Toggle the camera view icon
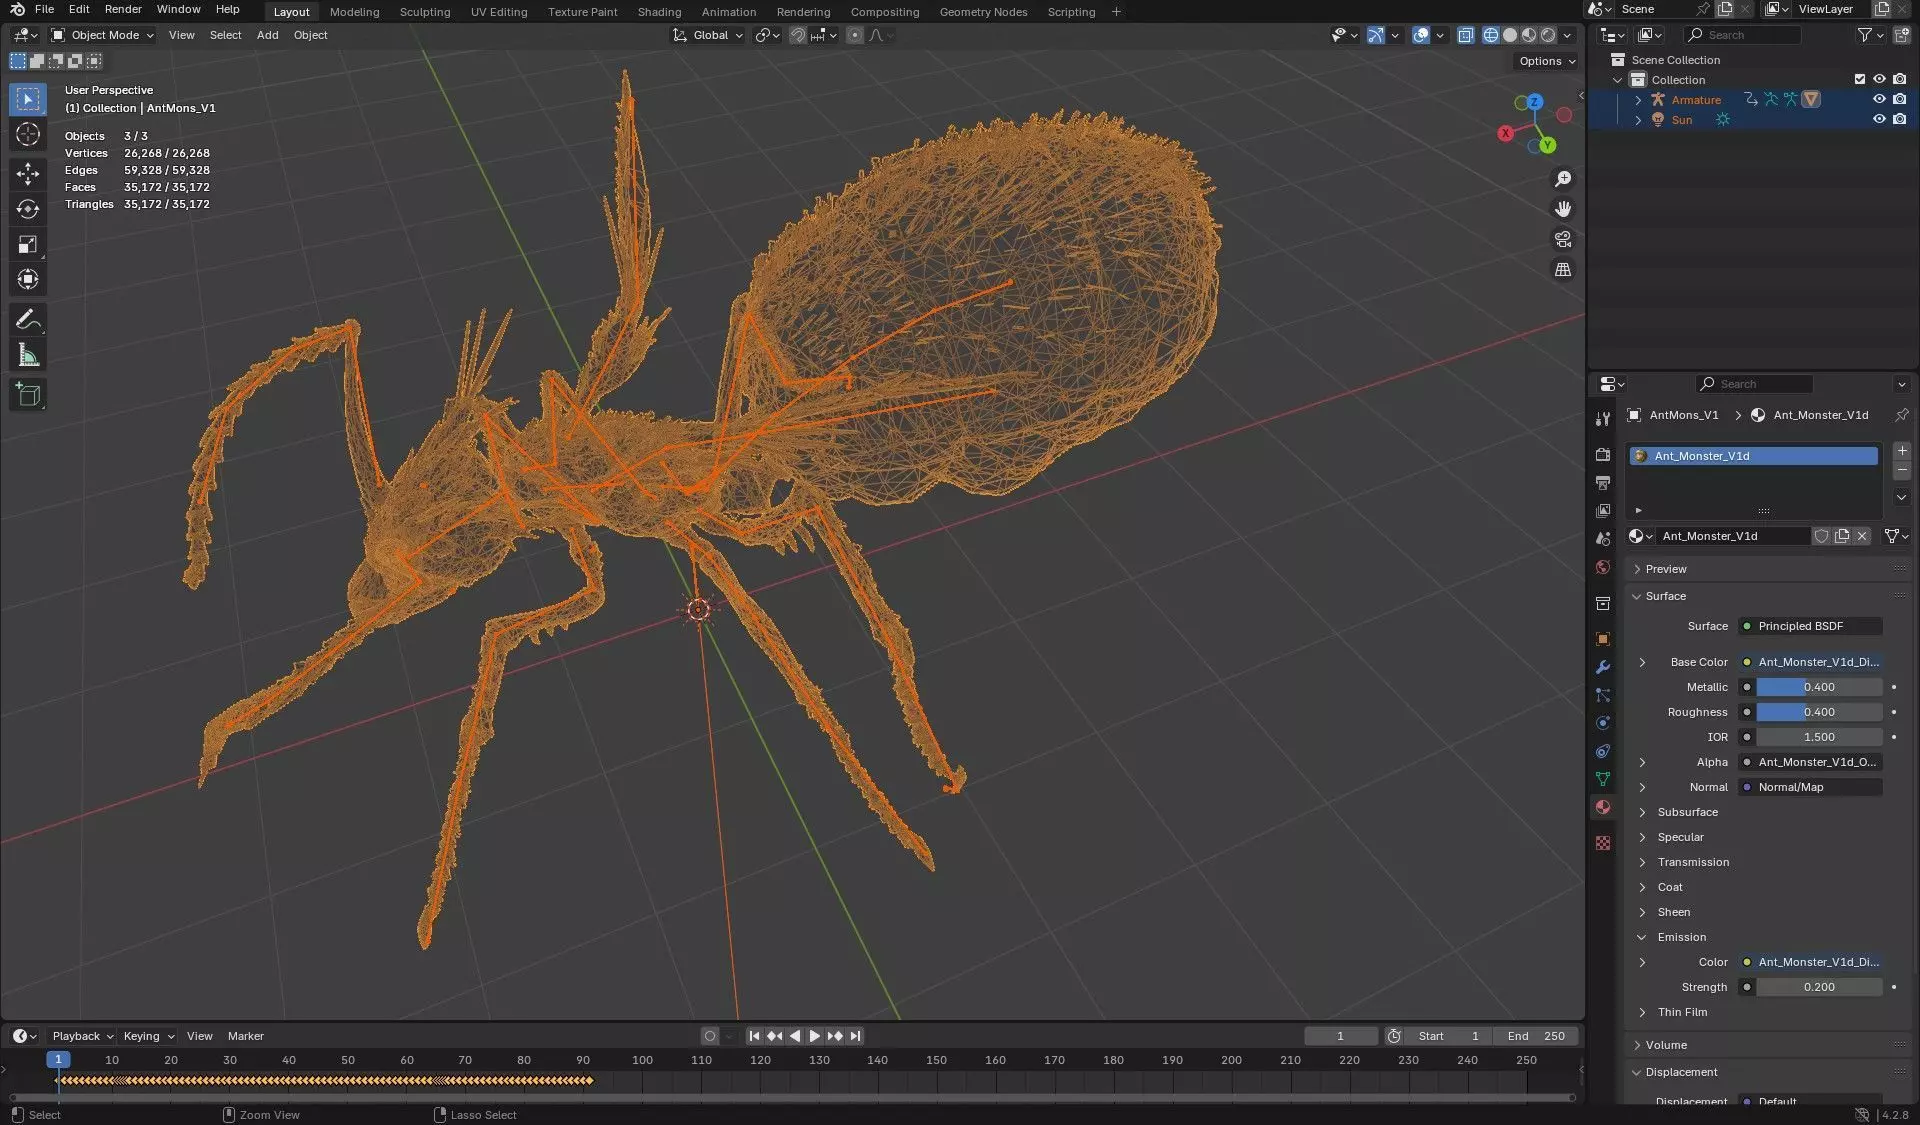Screen dimensions: 1920x1125 (x=1563, y=239)
